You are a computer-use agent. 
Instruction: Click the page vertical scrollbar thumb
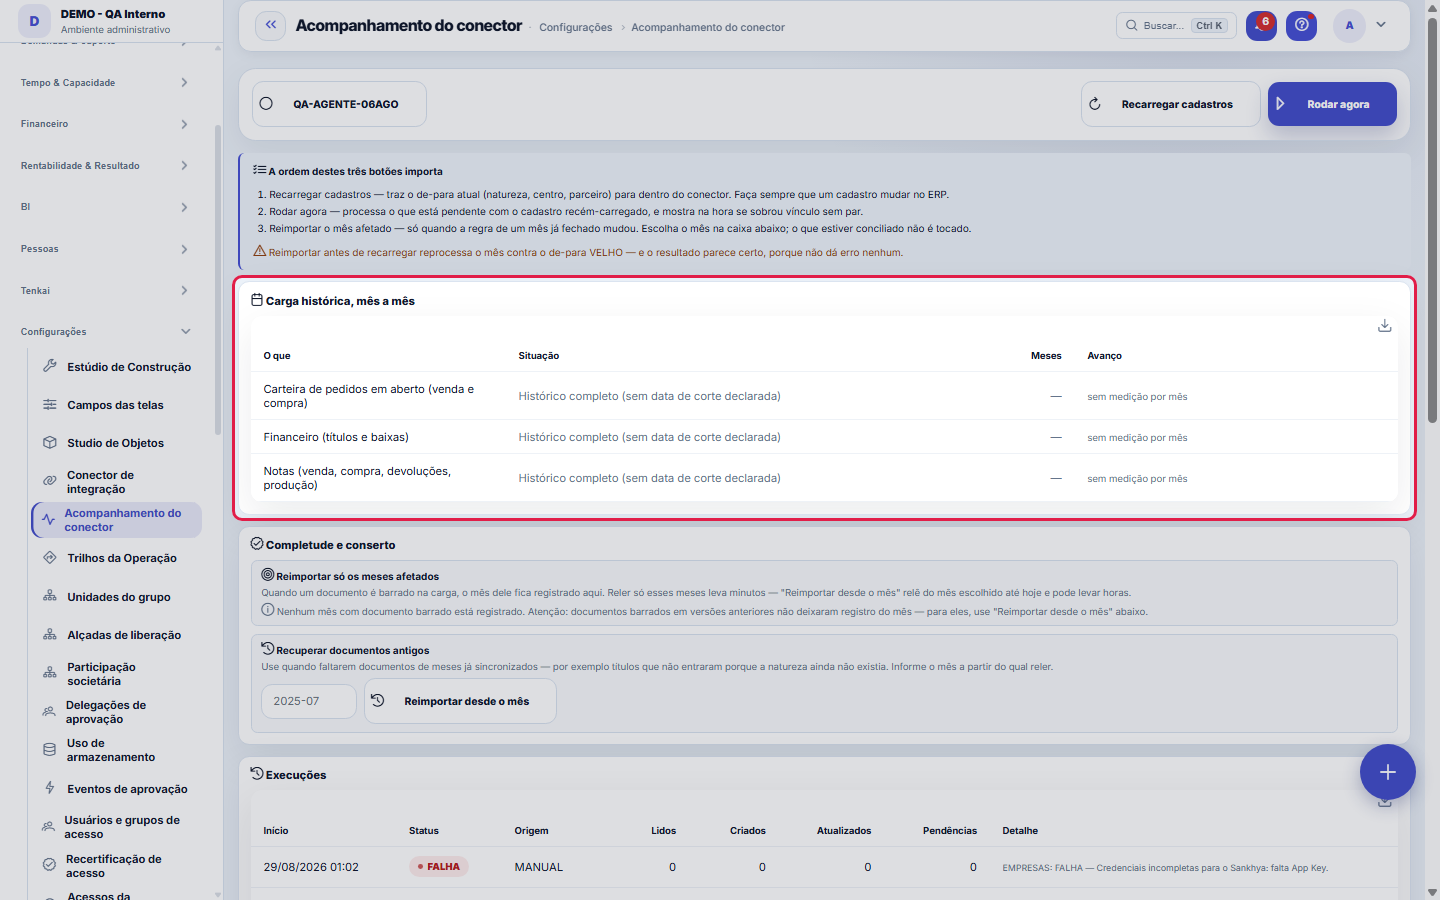click(1432, 220)
